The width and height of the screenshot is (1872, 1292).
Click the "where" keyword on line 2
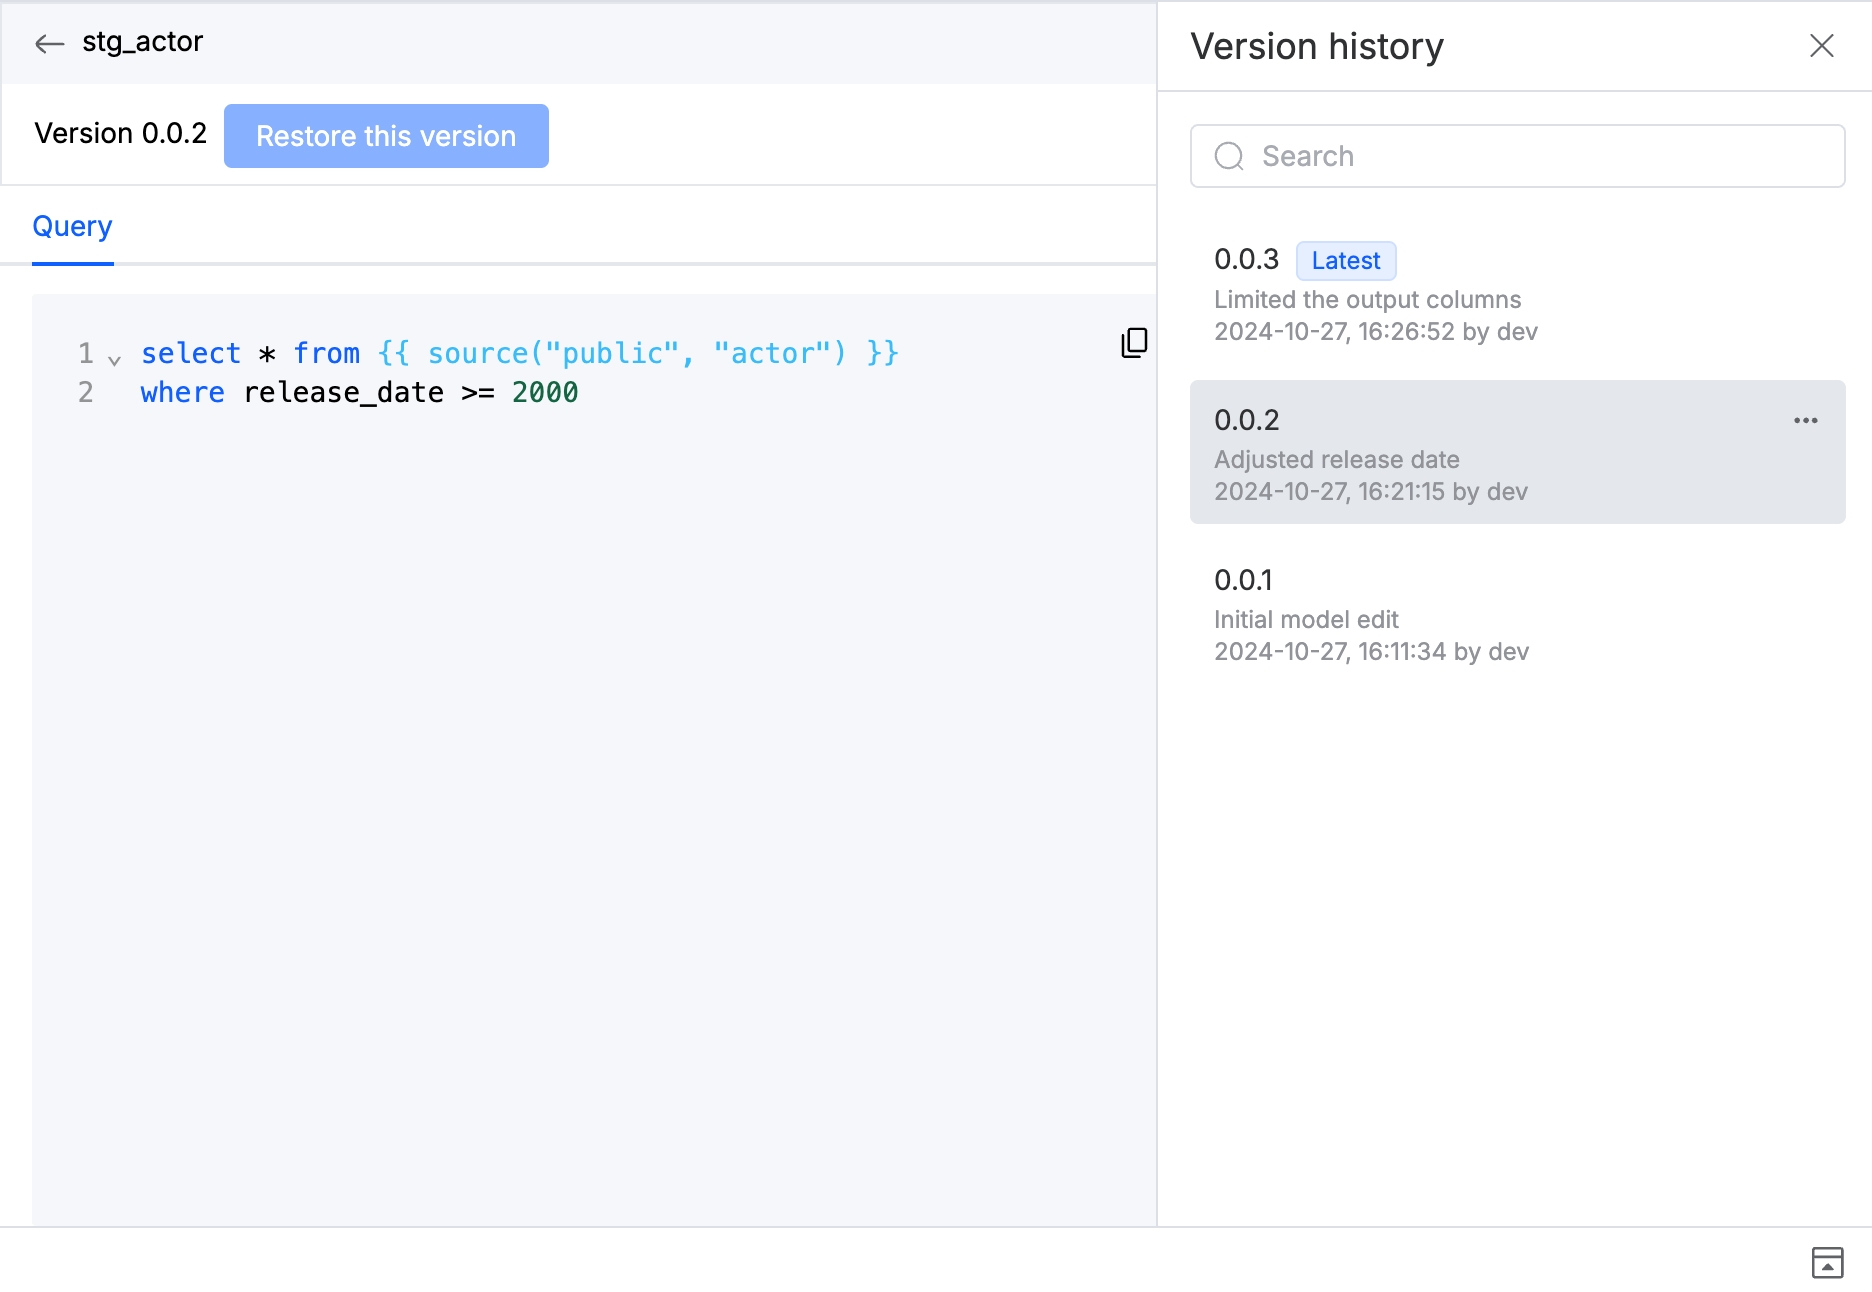182,393
